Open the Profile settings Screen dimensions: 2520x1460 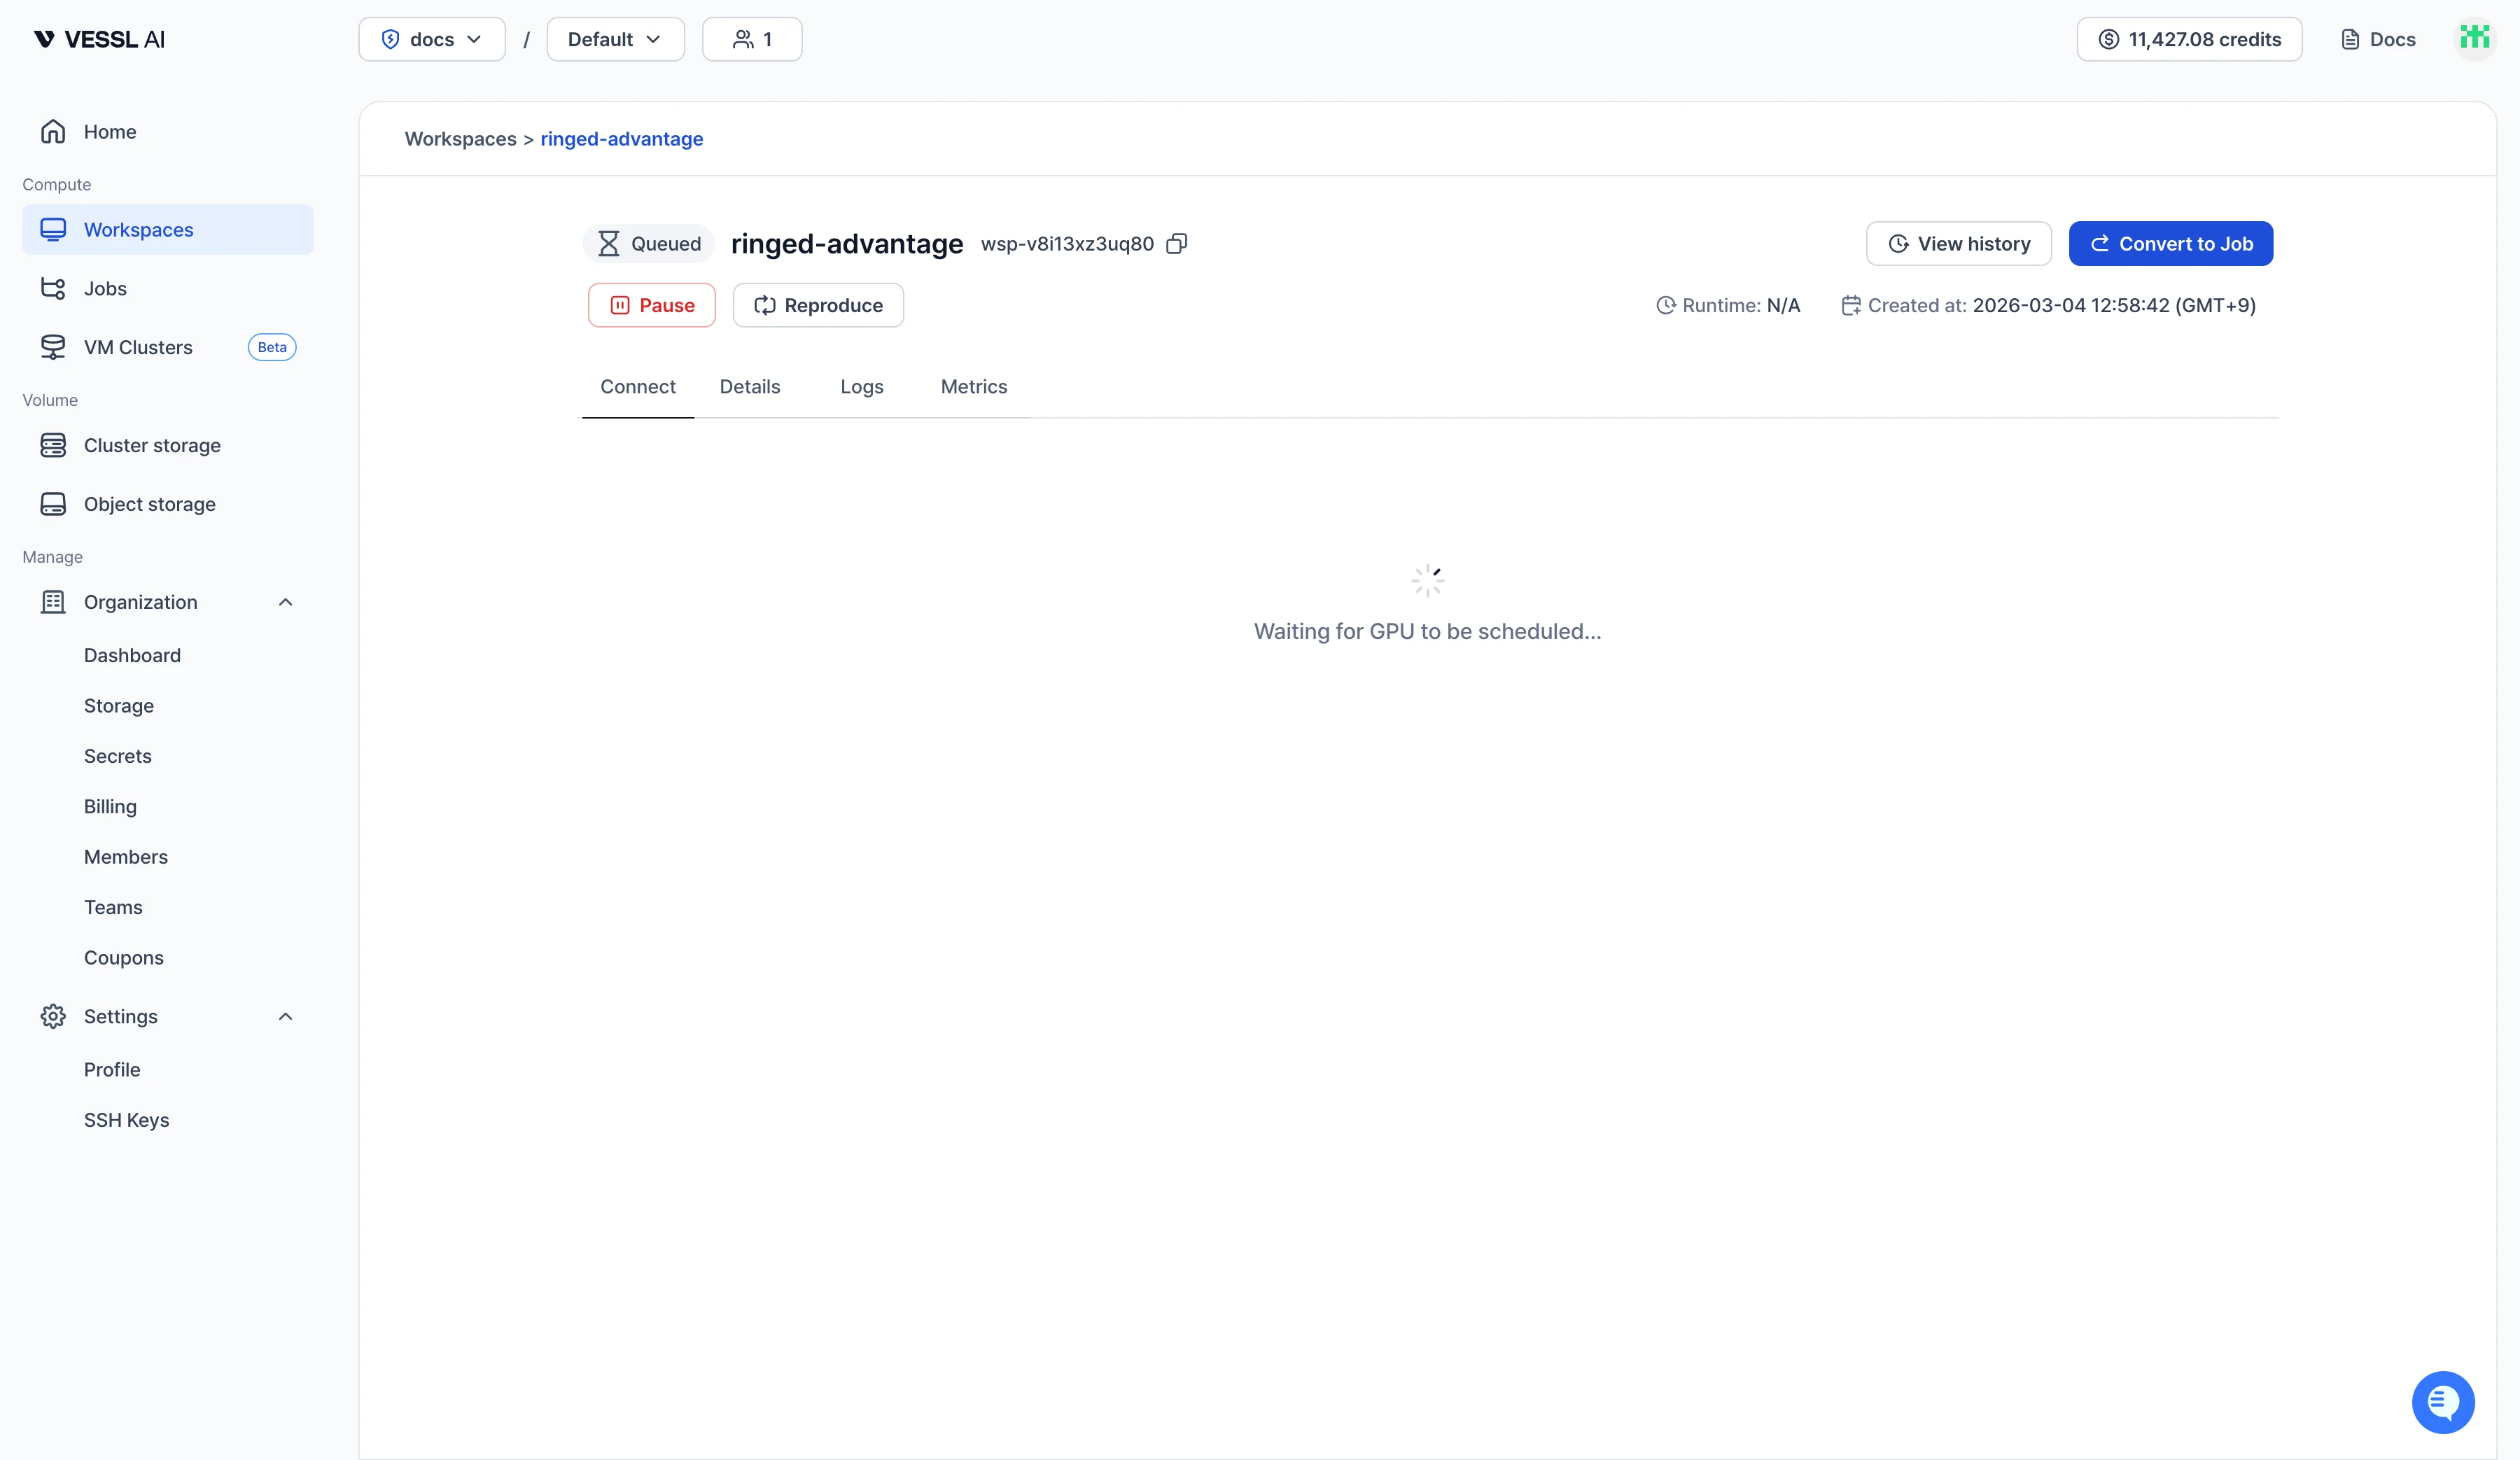pos(112,1070)
